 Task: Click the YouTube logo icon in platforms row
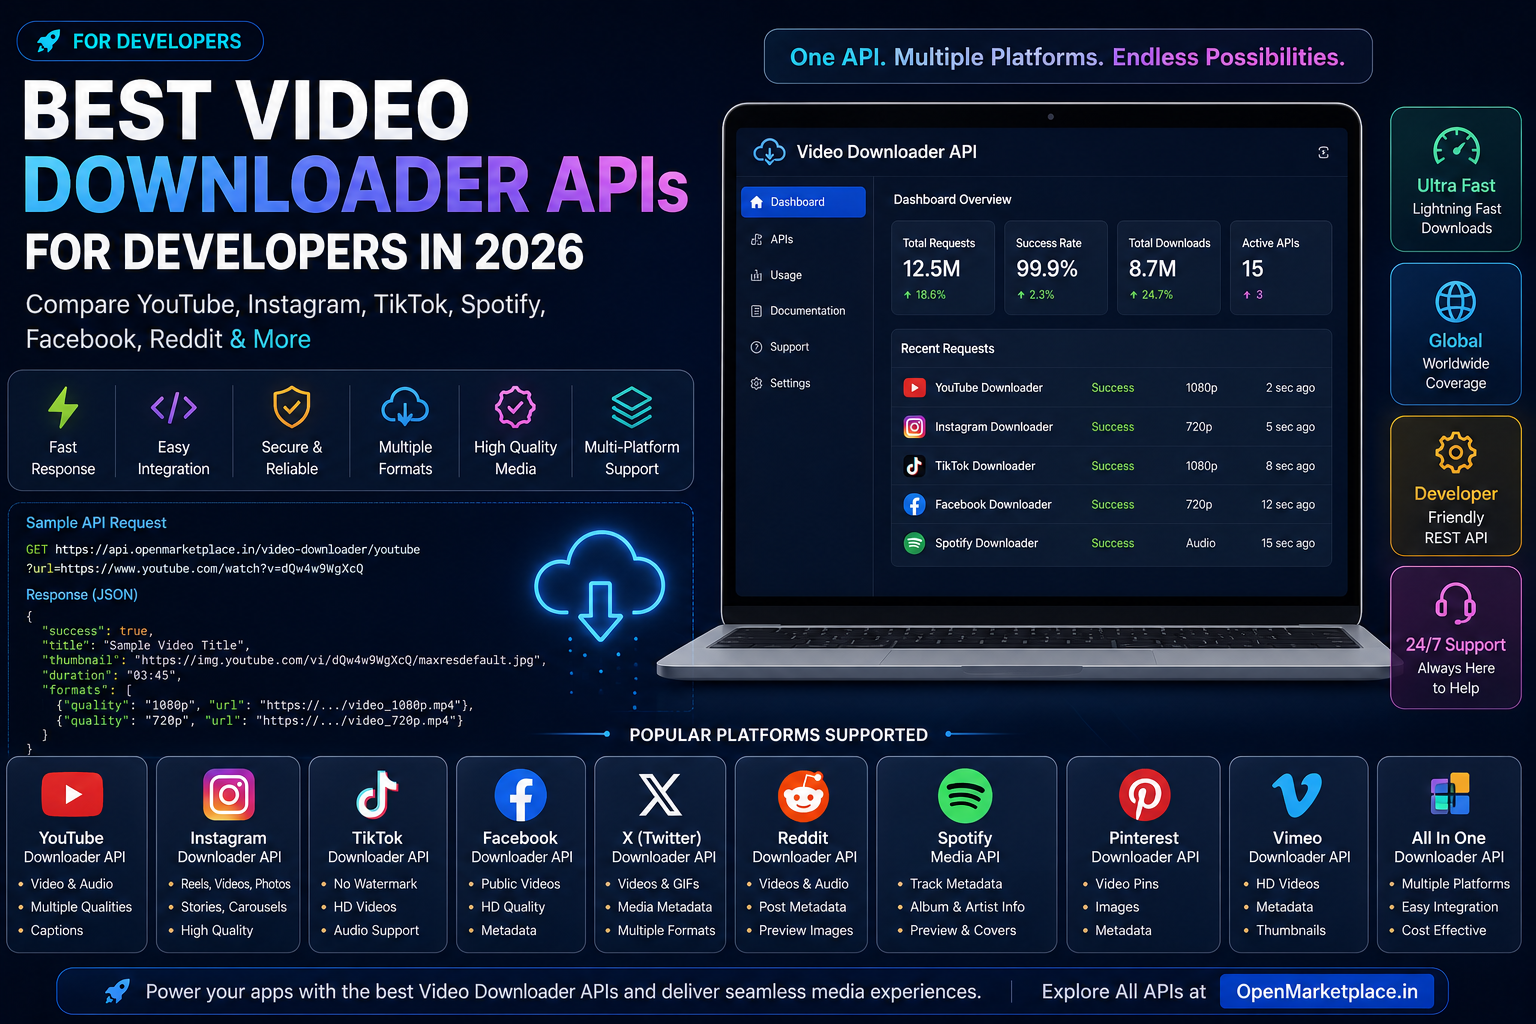pos(72,795)
